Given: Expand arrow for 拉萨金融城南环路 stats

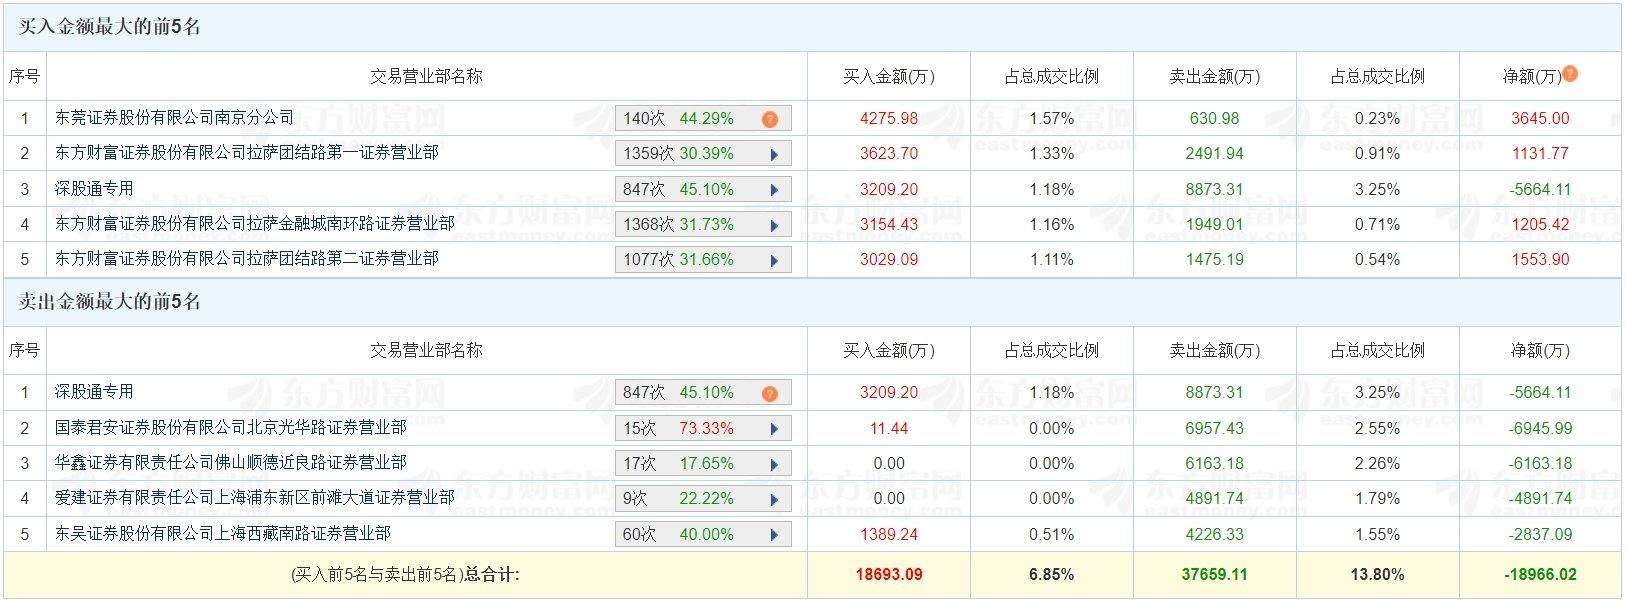Looking at the screenshot, I should 774,225.
